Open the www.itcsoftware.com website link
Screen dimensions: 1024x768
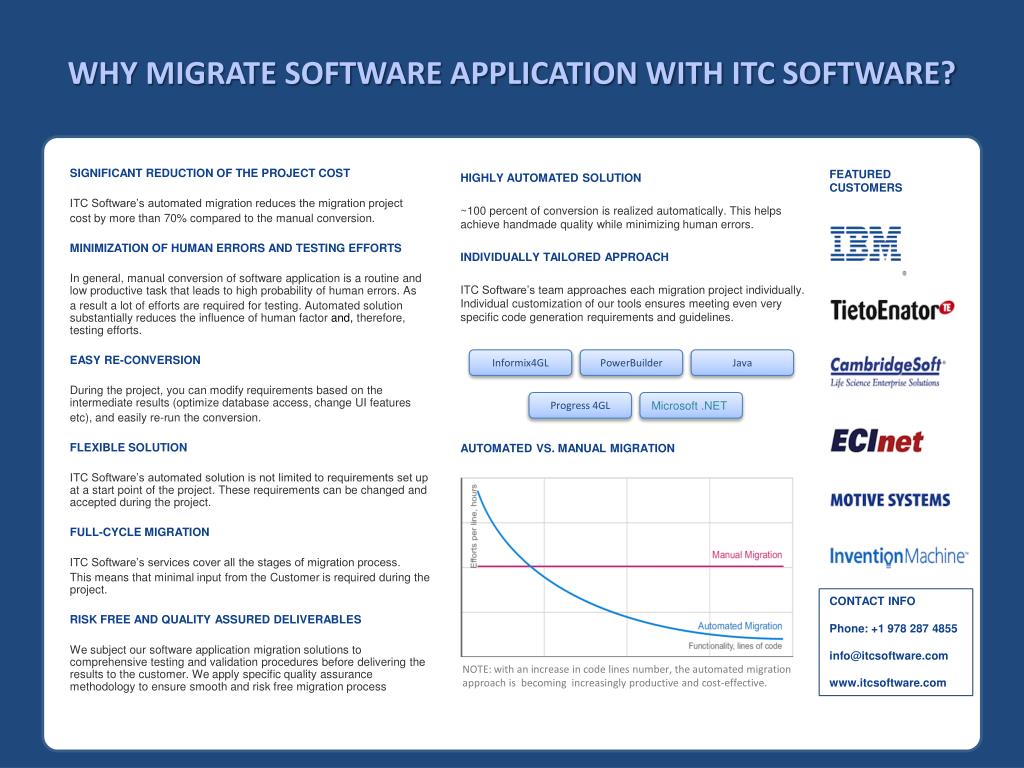click(x=888, y=683)
